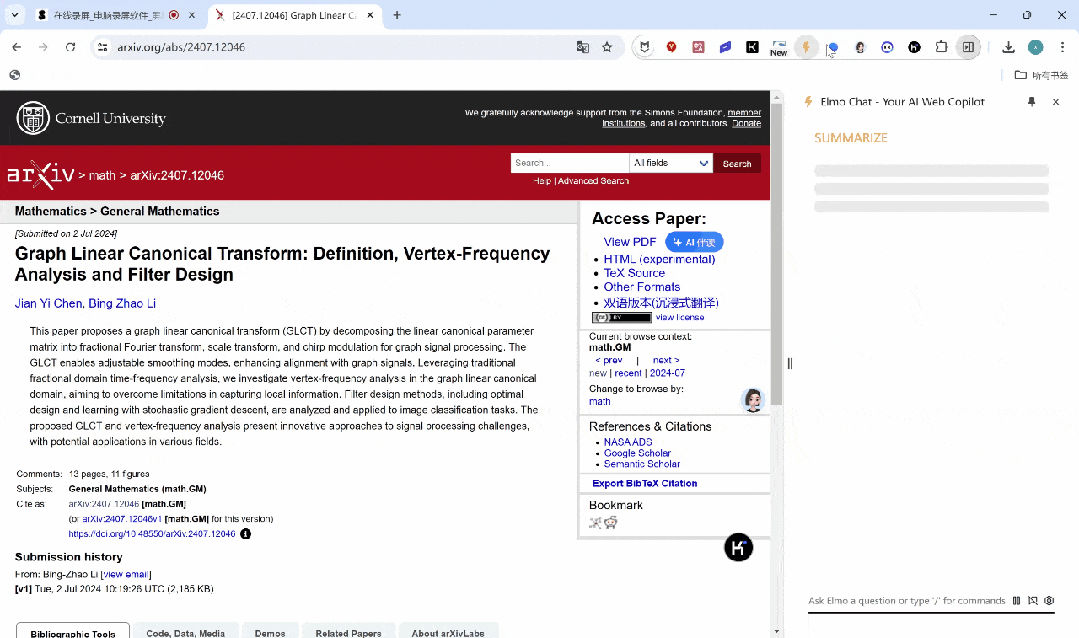Click the Ask Elmo question input field

[905, 601]
